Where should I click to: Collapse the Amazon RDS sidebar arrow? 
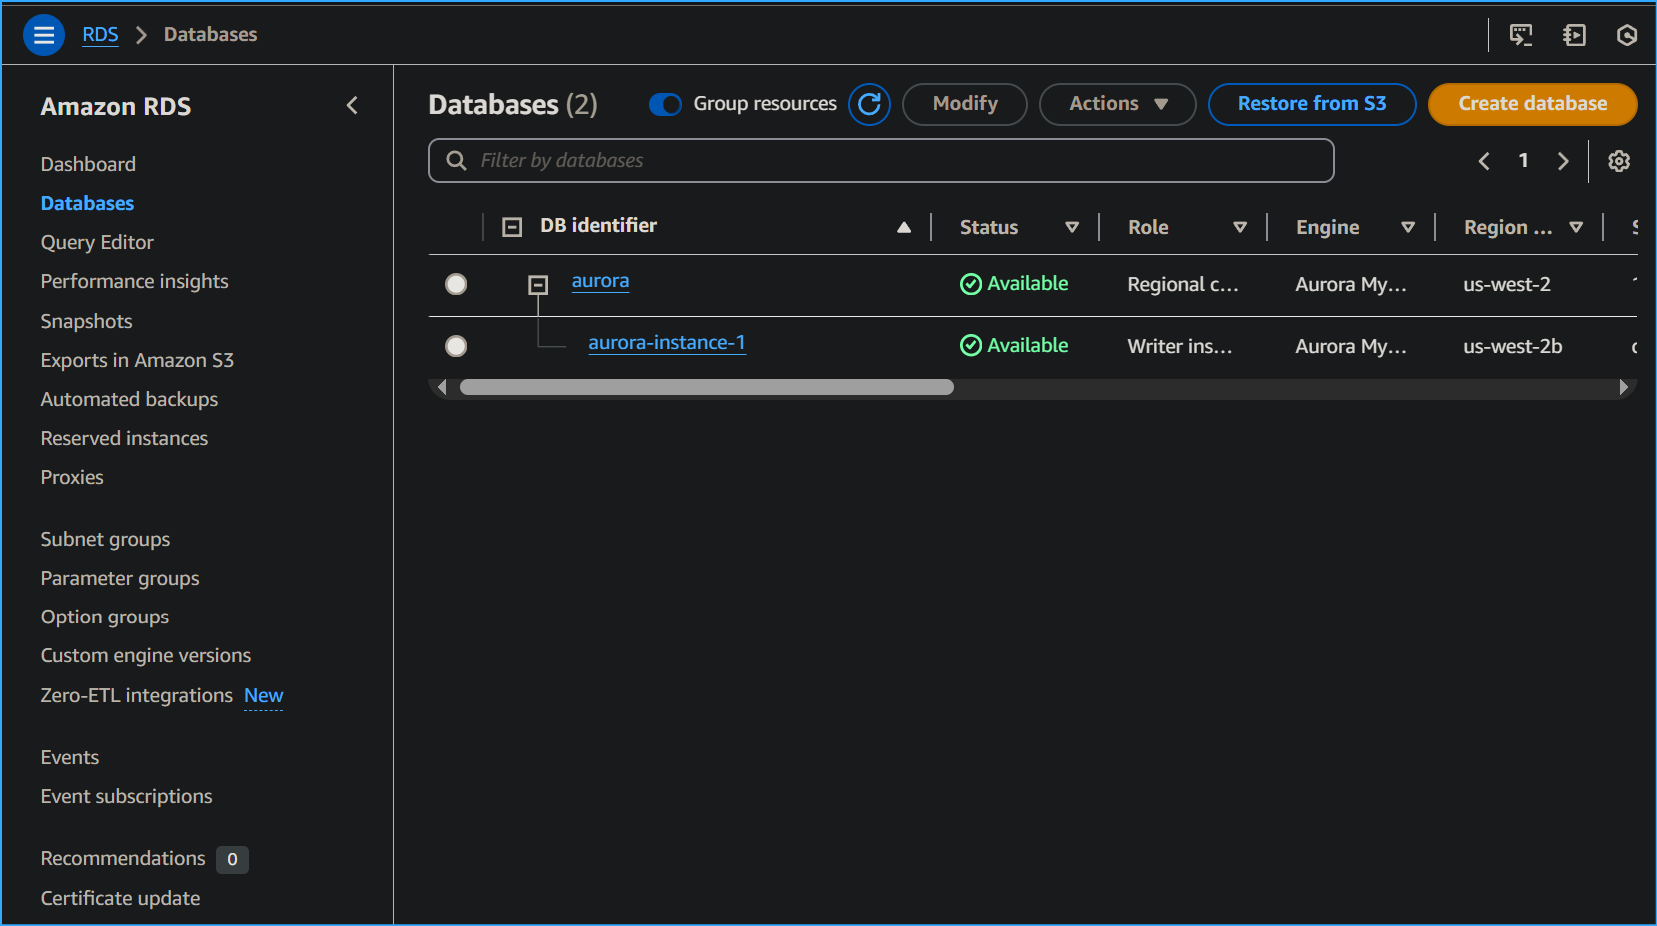[x=352, y=106]
